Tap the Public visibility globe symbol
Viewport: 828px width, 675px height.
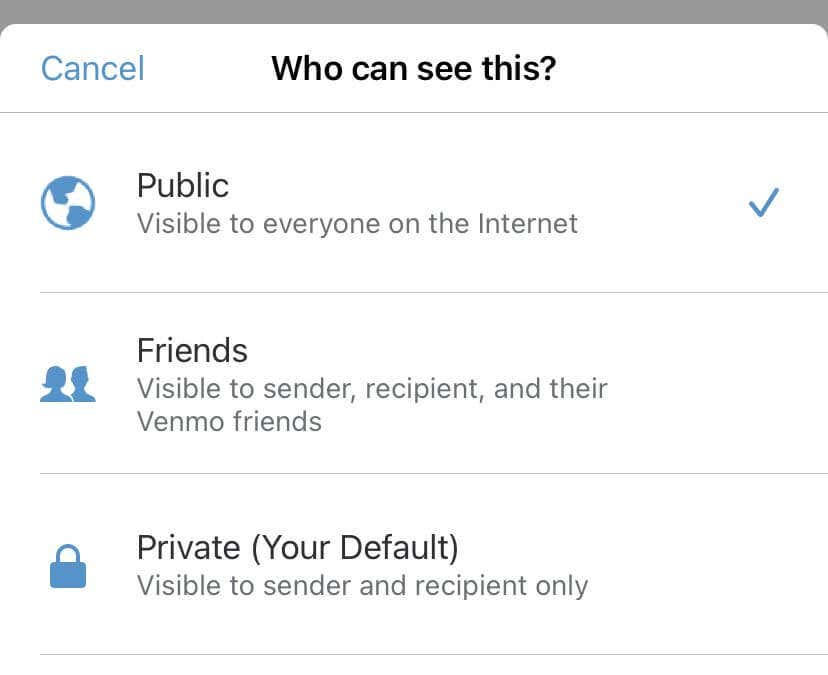point(67,203)
